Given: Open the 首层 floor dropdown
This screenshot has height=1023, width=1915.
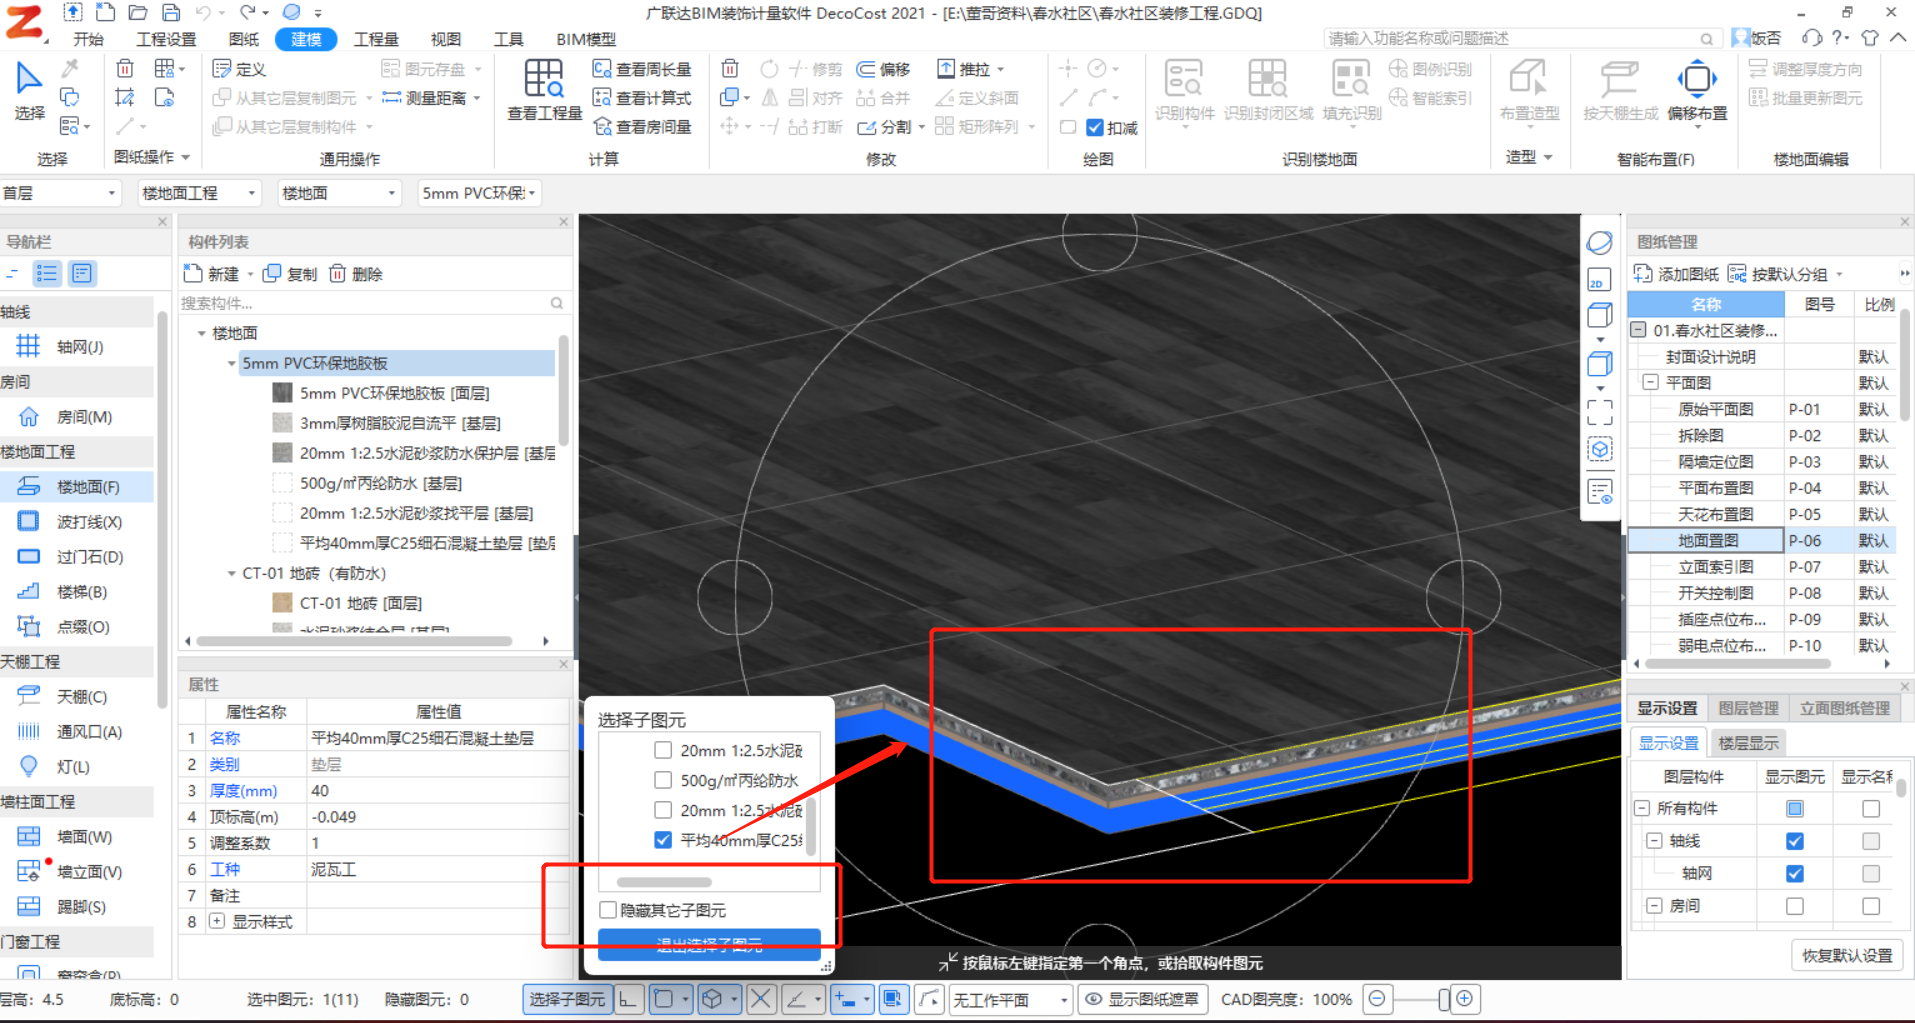Looking at the screenshot, I should pyautogui.click(x=60, y=193).
